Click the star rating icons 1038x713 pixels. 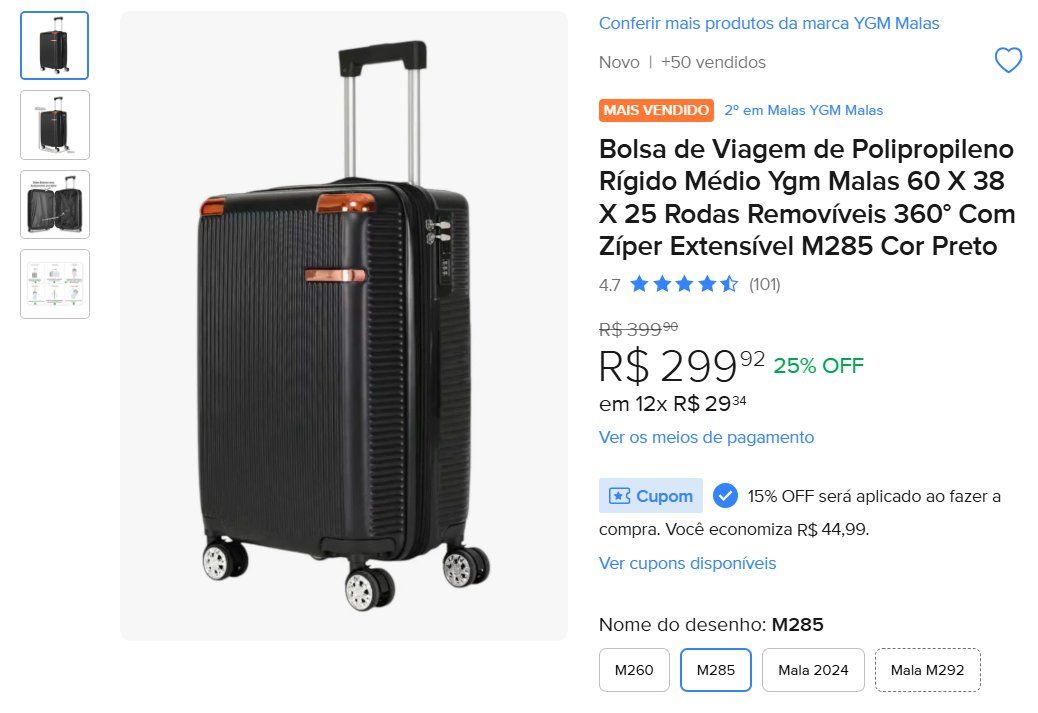click(684, 284)
